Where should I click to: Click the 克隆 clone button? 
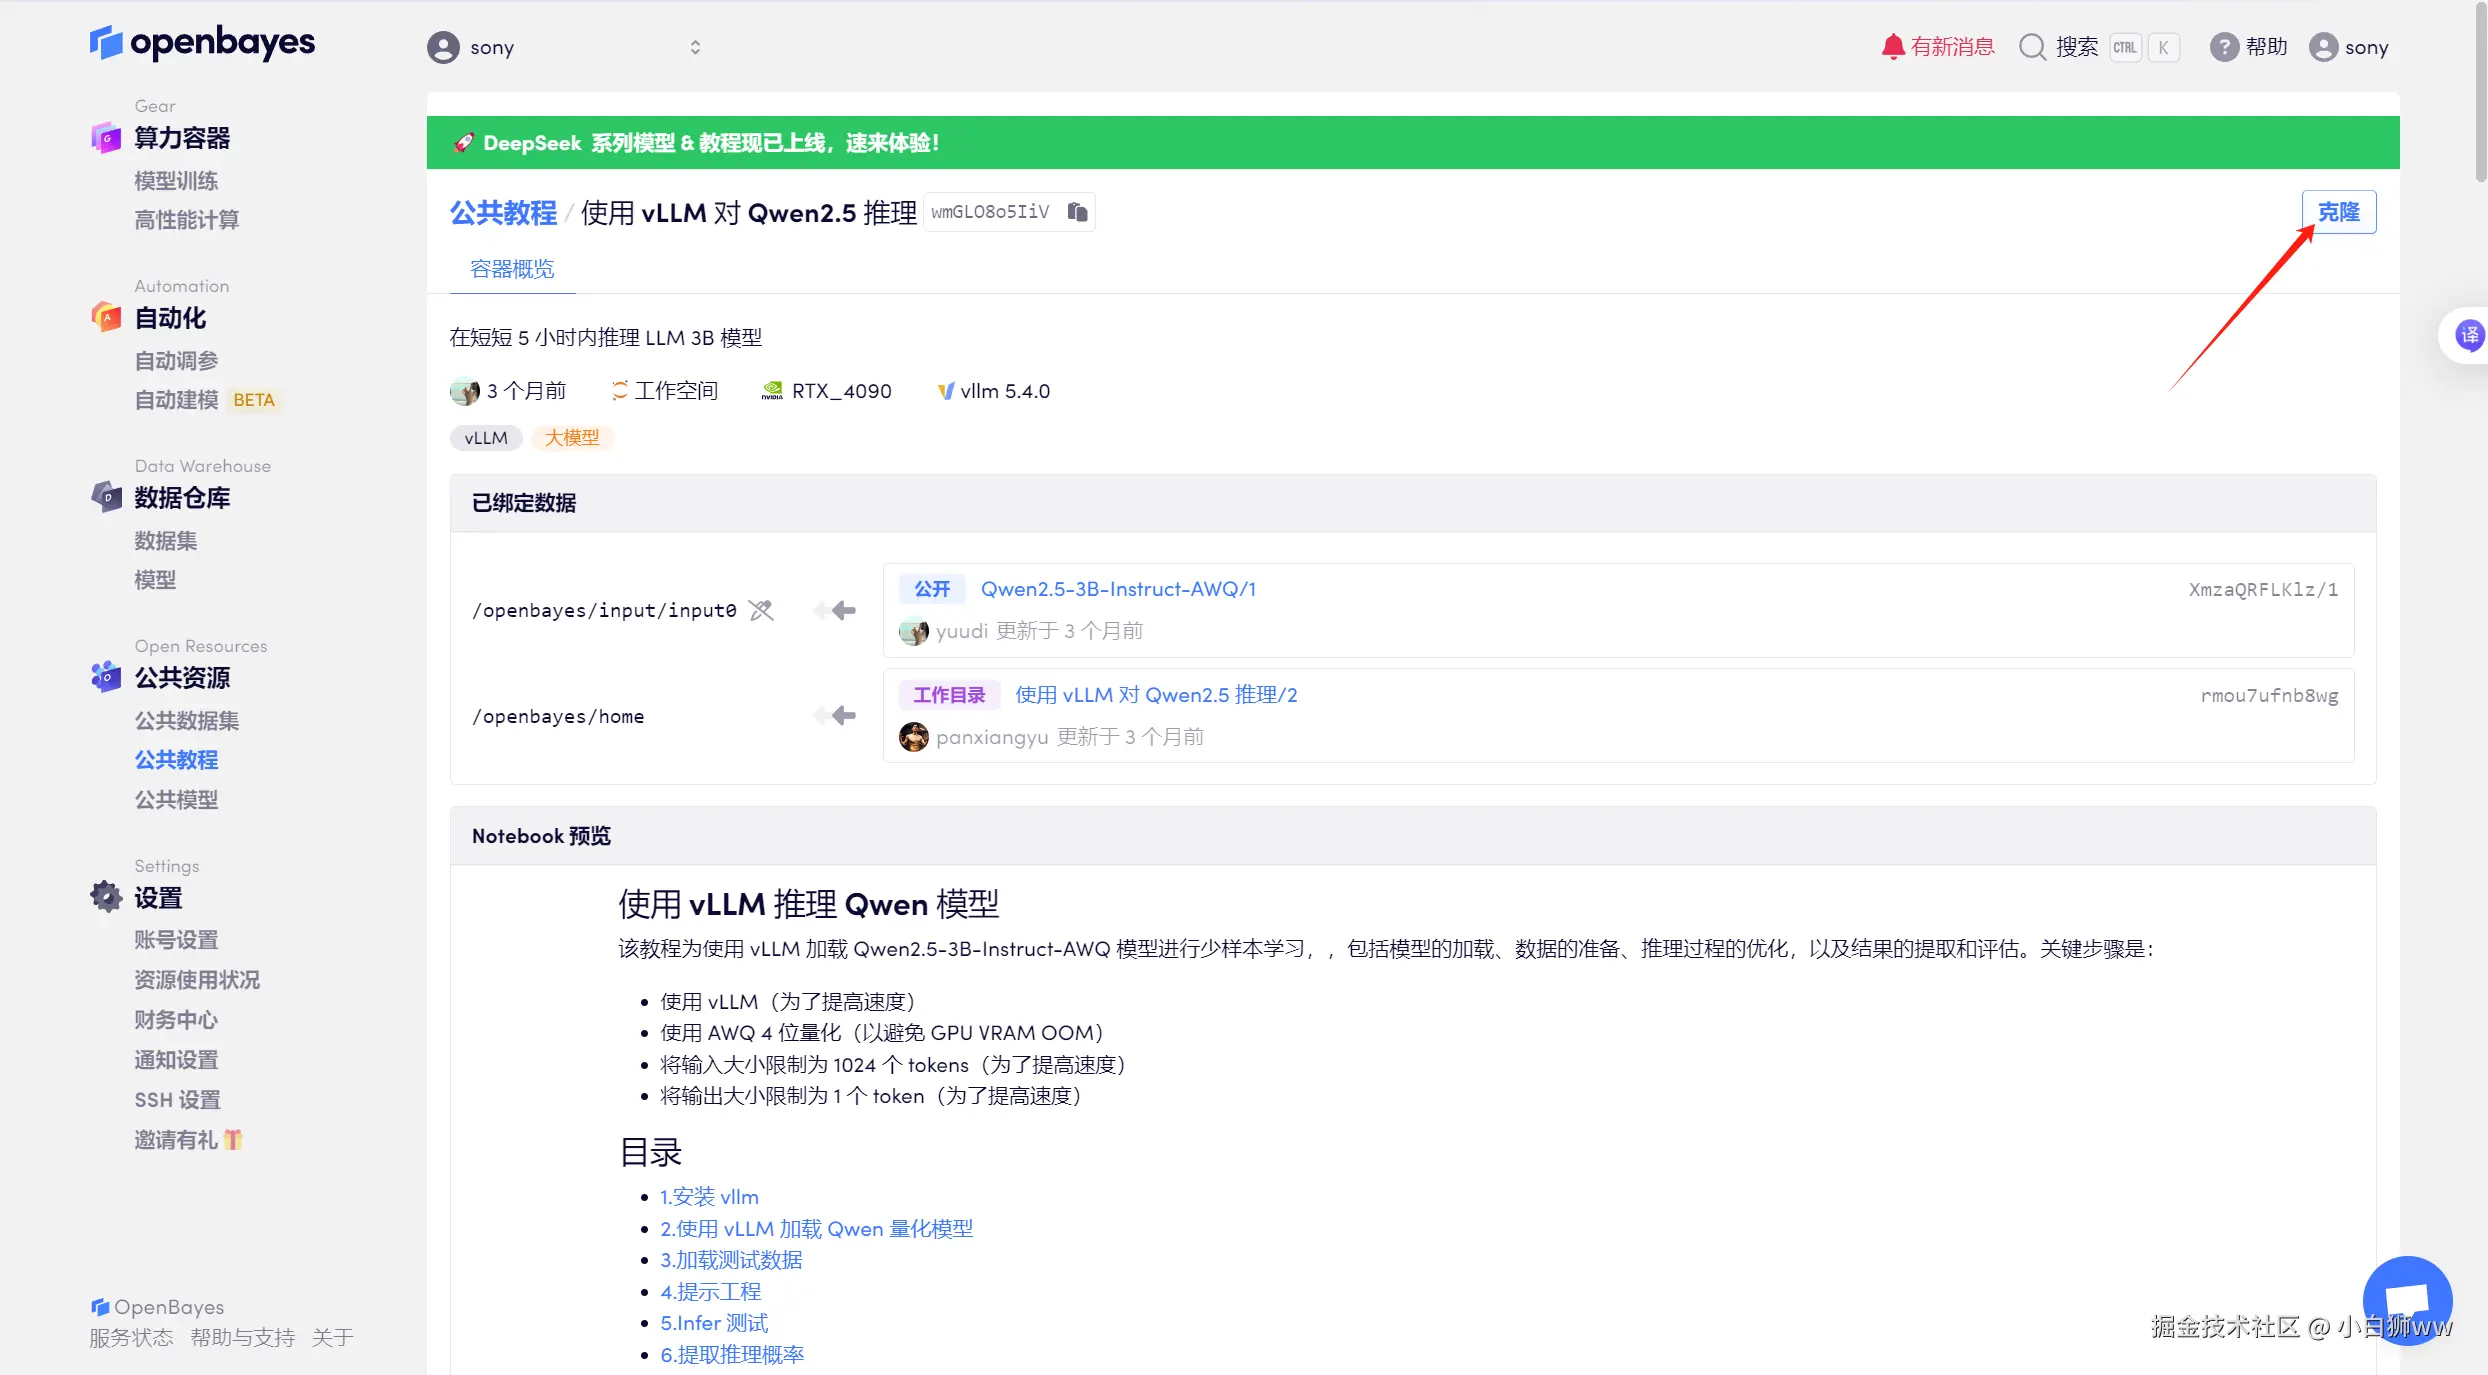(x=2338, y=212)
